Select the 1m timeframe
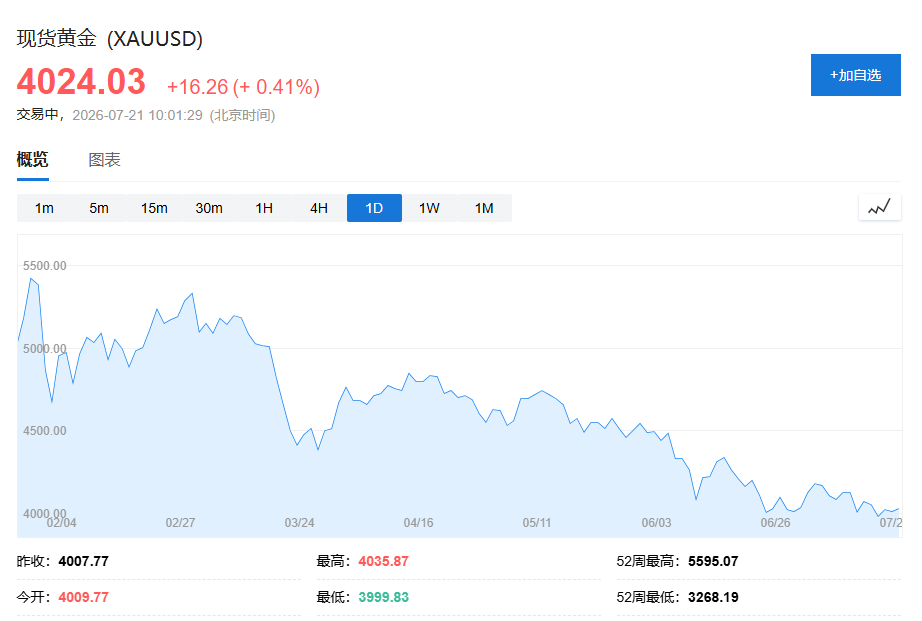The width and height of the screenshot is (922, 621). pyautogui.click(x=44, y=208)
